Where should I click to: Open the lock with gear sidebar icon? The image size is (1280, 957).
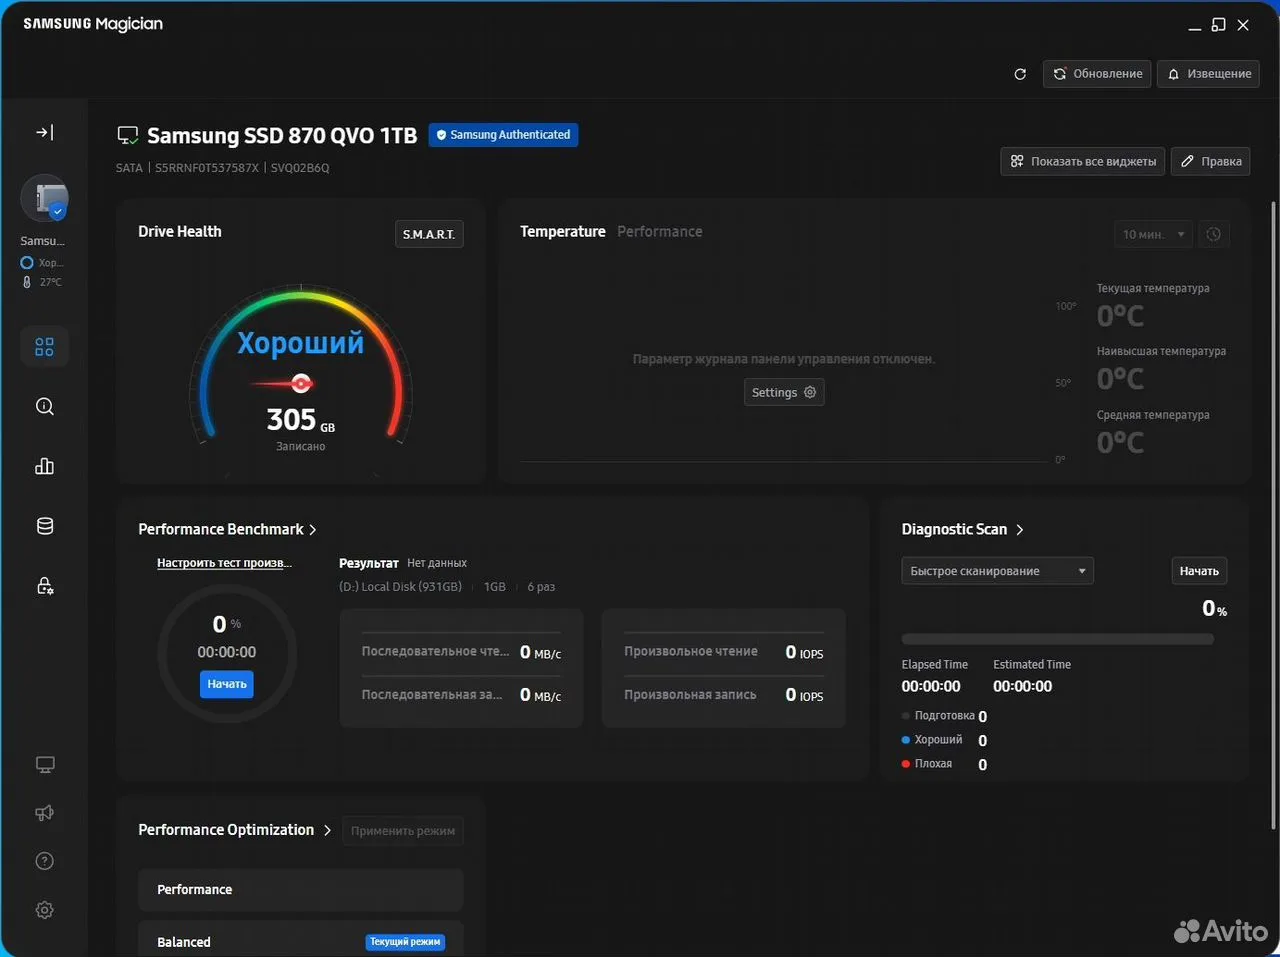coord(45,586)
